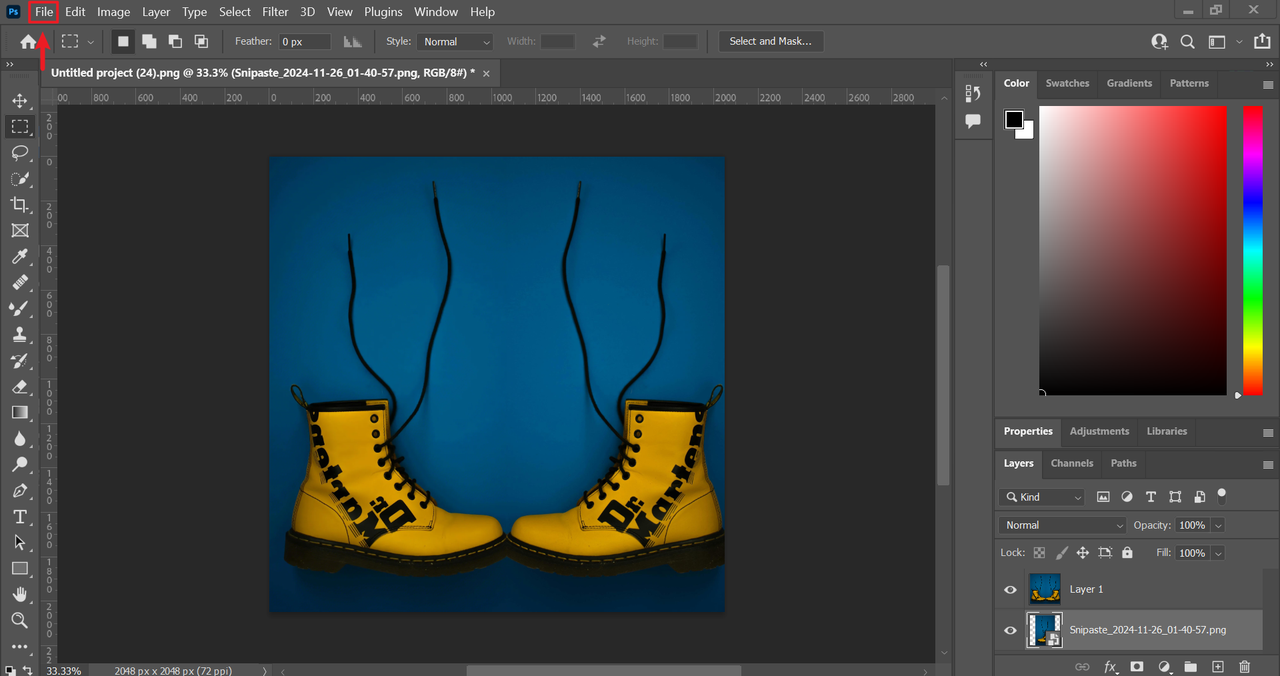Toggle lock transparent pixels
1280x676 pixels.
tap(1039, 552)
